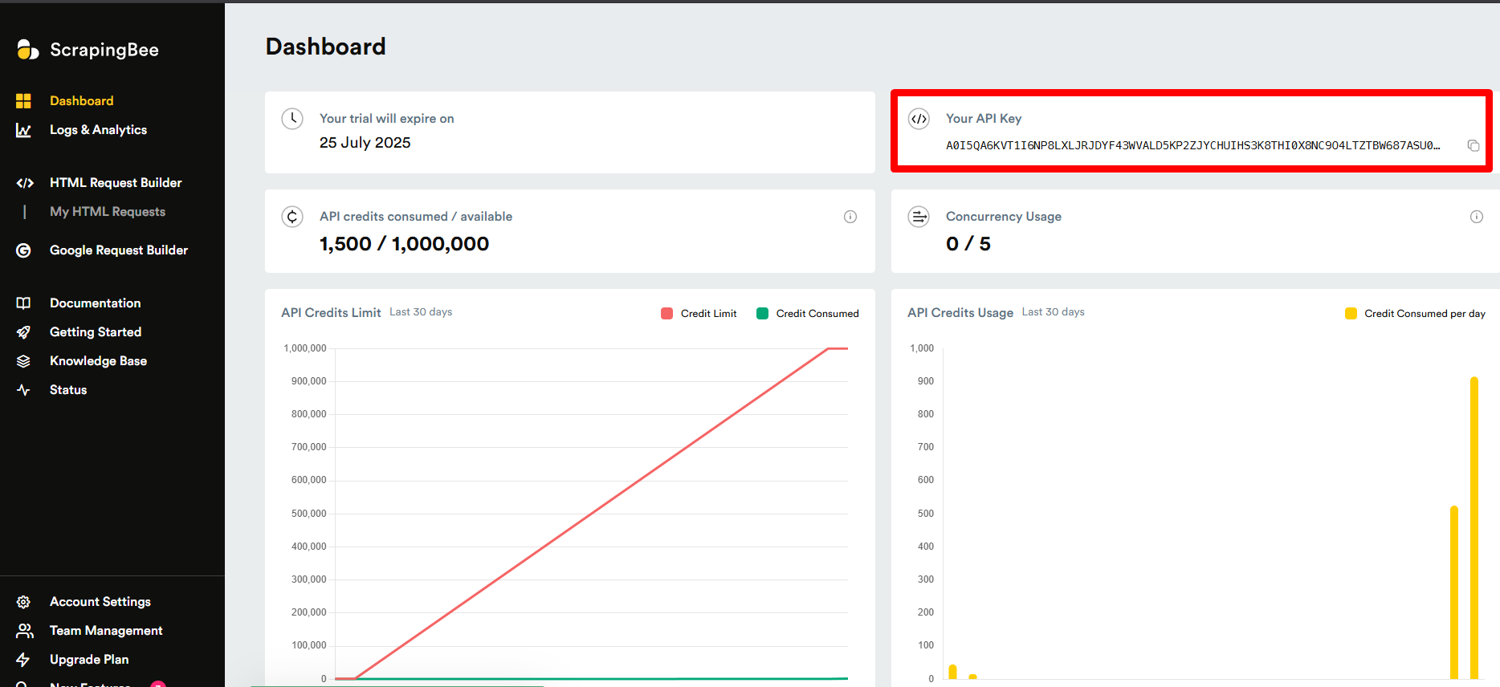
Task: Open Status via the pulse icon
Action: [23, 389]
